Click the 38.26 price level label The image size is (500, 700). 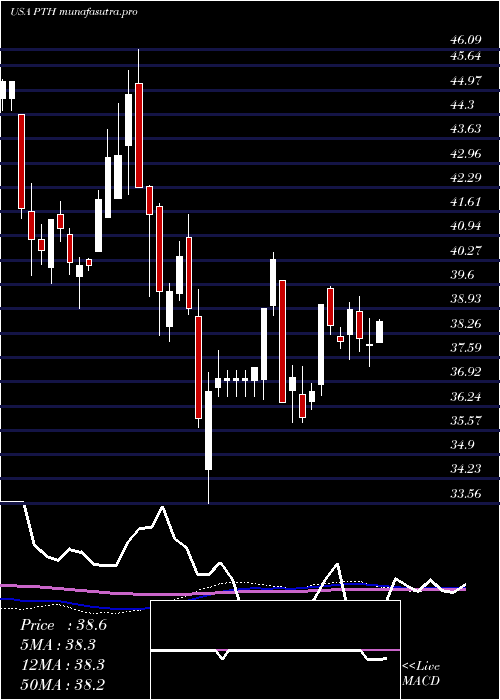pos(465,324)
